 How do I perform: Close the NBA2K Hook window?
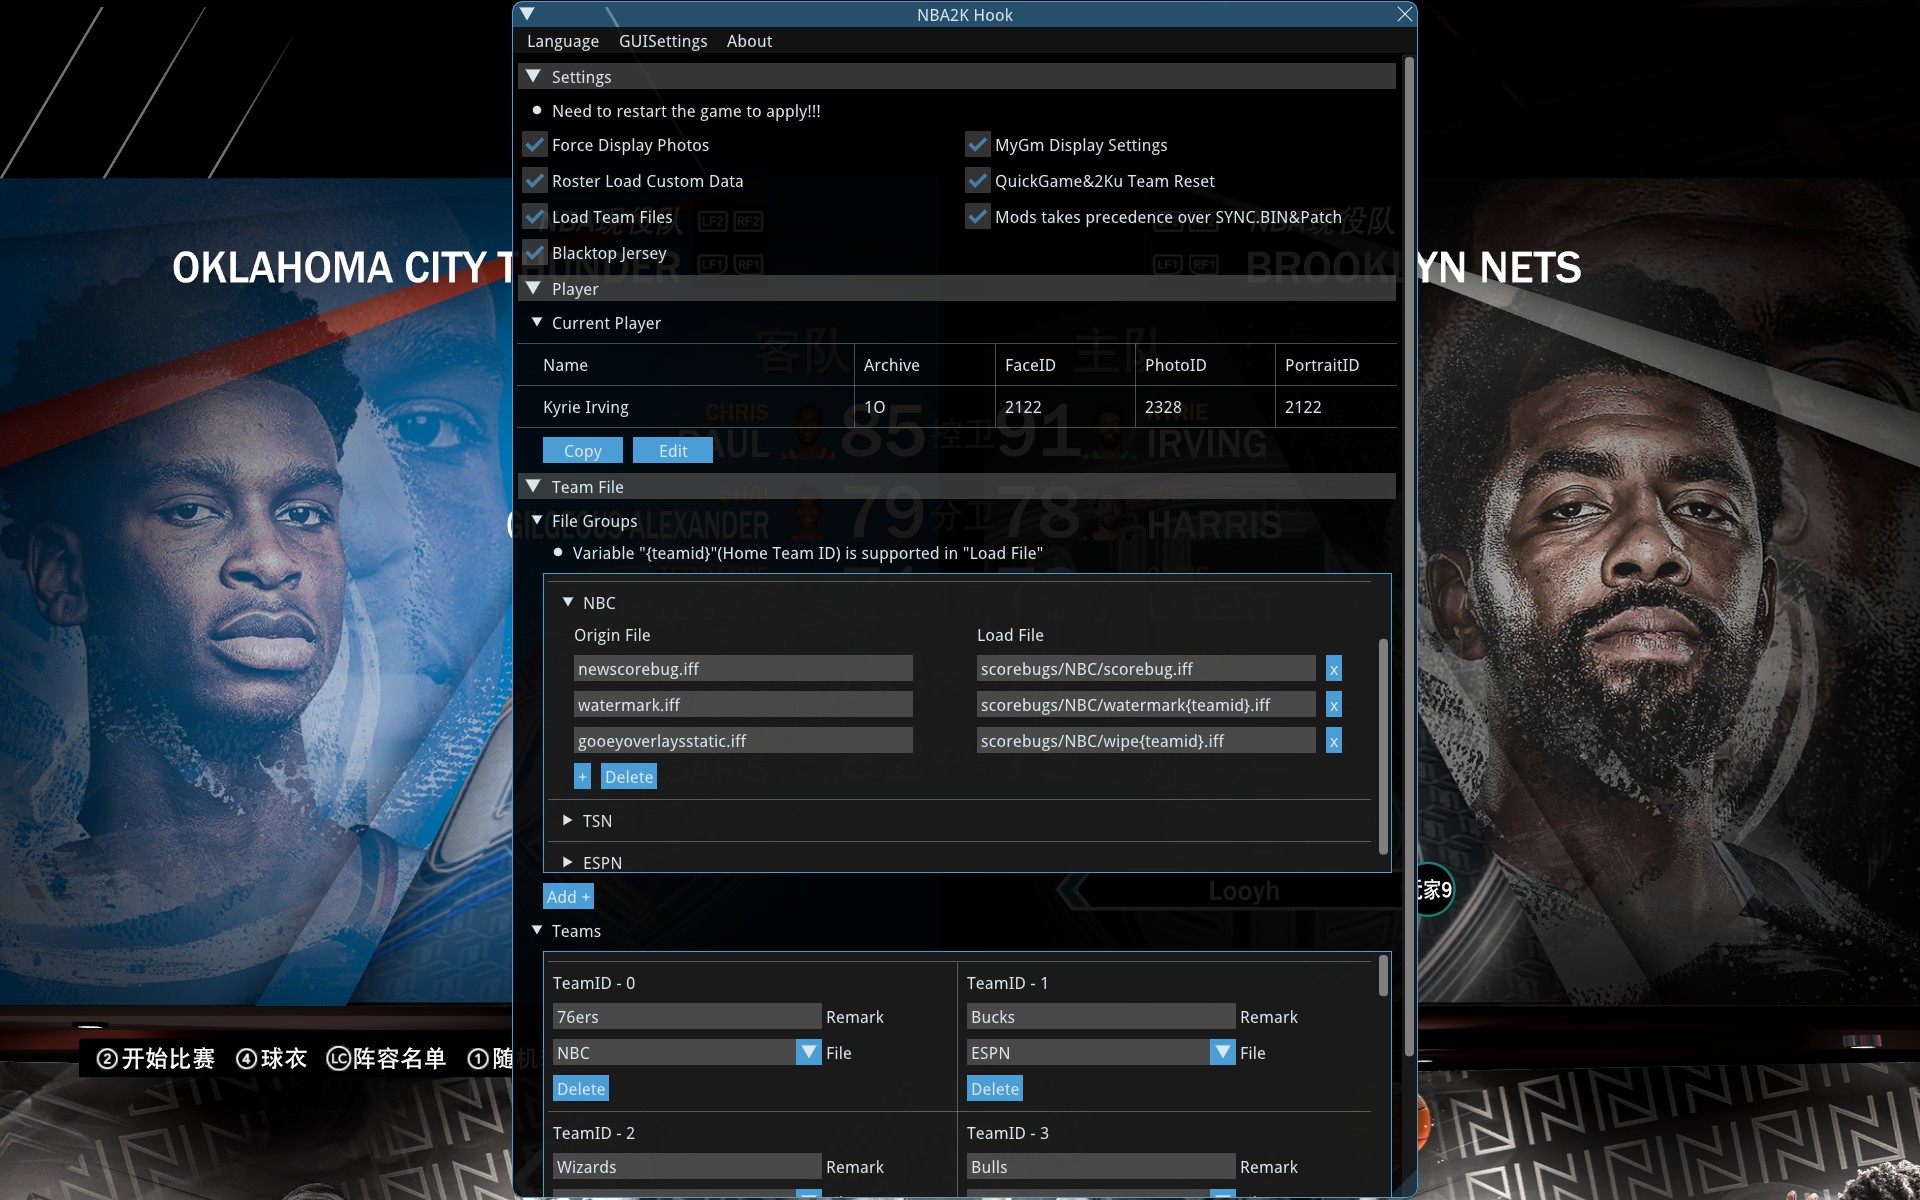point(1404,14)
